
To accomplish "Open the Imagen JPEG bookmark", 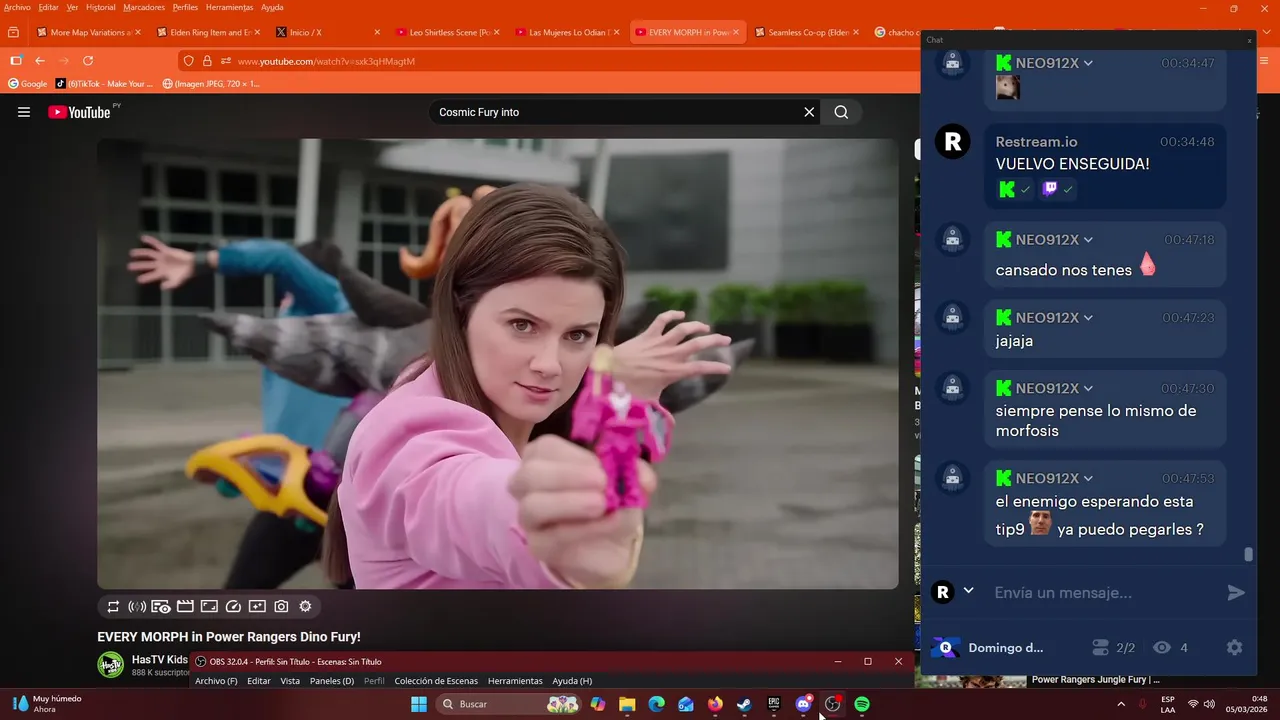I will 211,84.
